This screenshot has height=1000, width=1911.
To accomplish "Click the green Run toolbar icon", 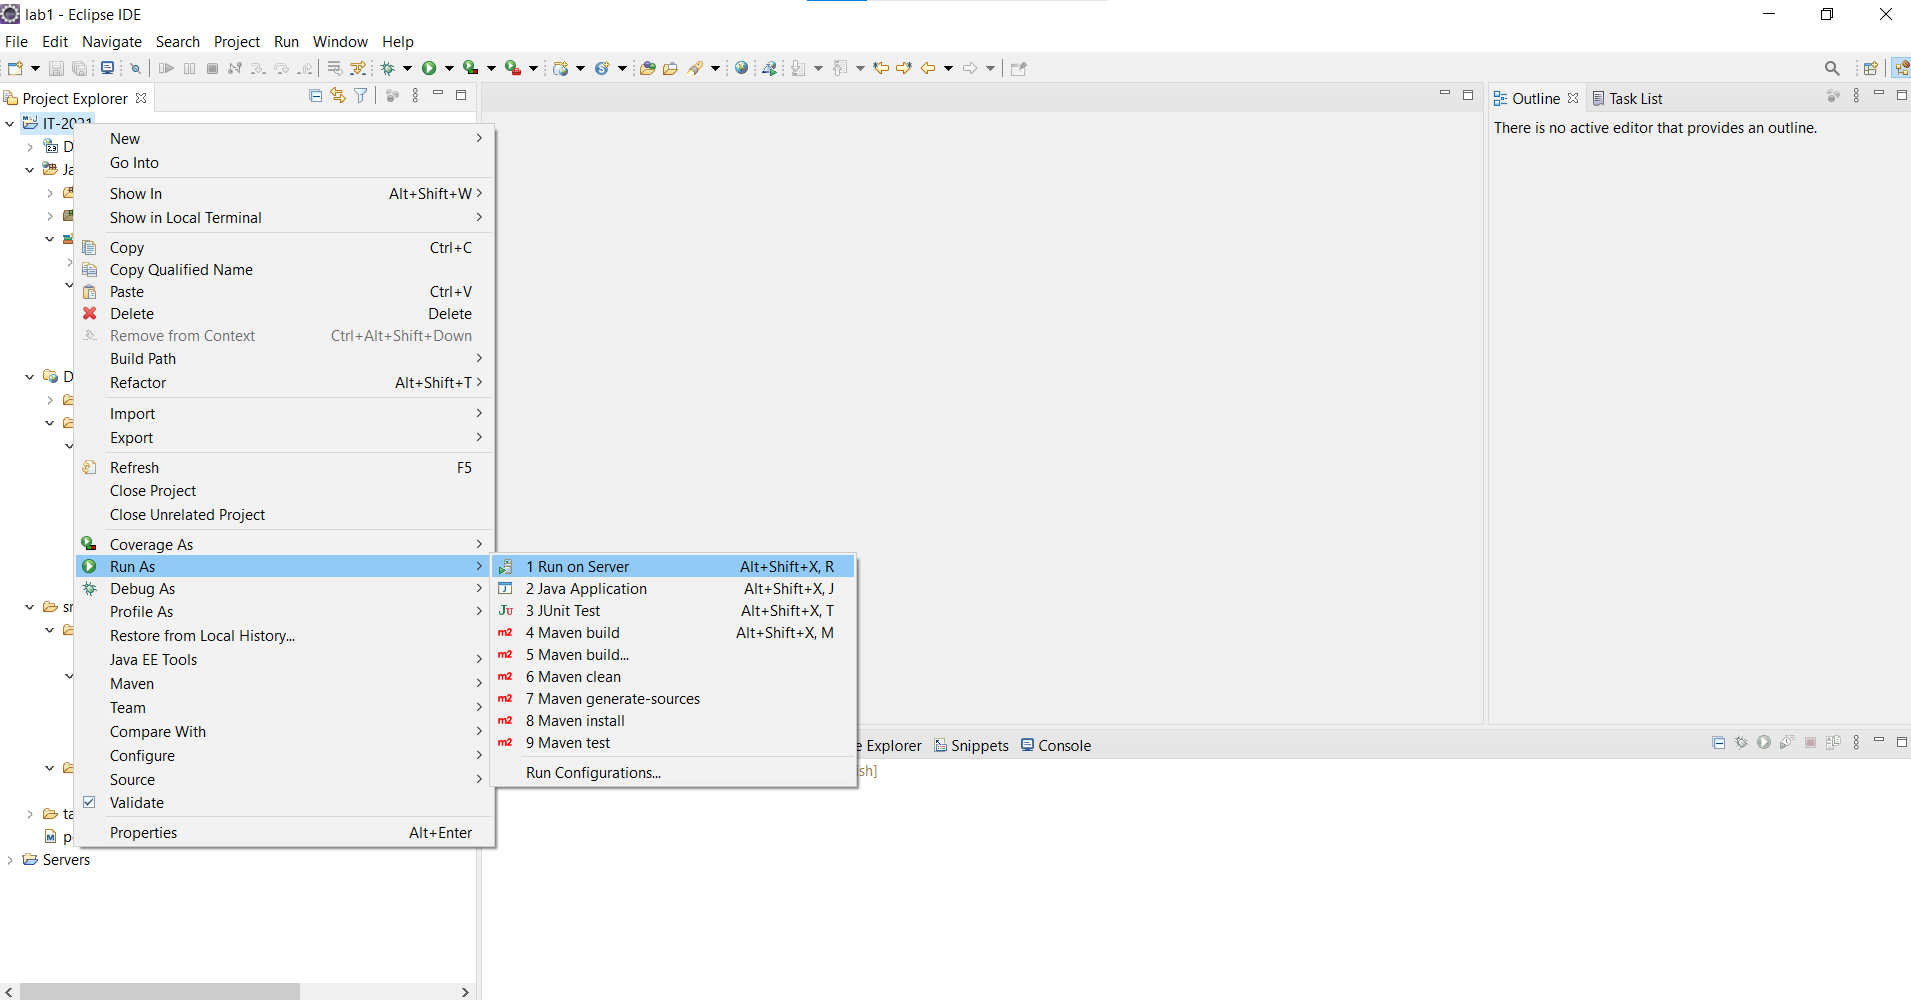I will click(429, 68).
